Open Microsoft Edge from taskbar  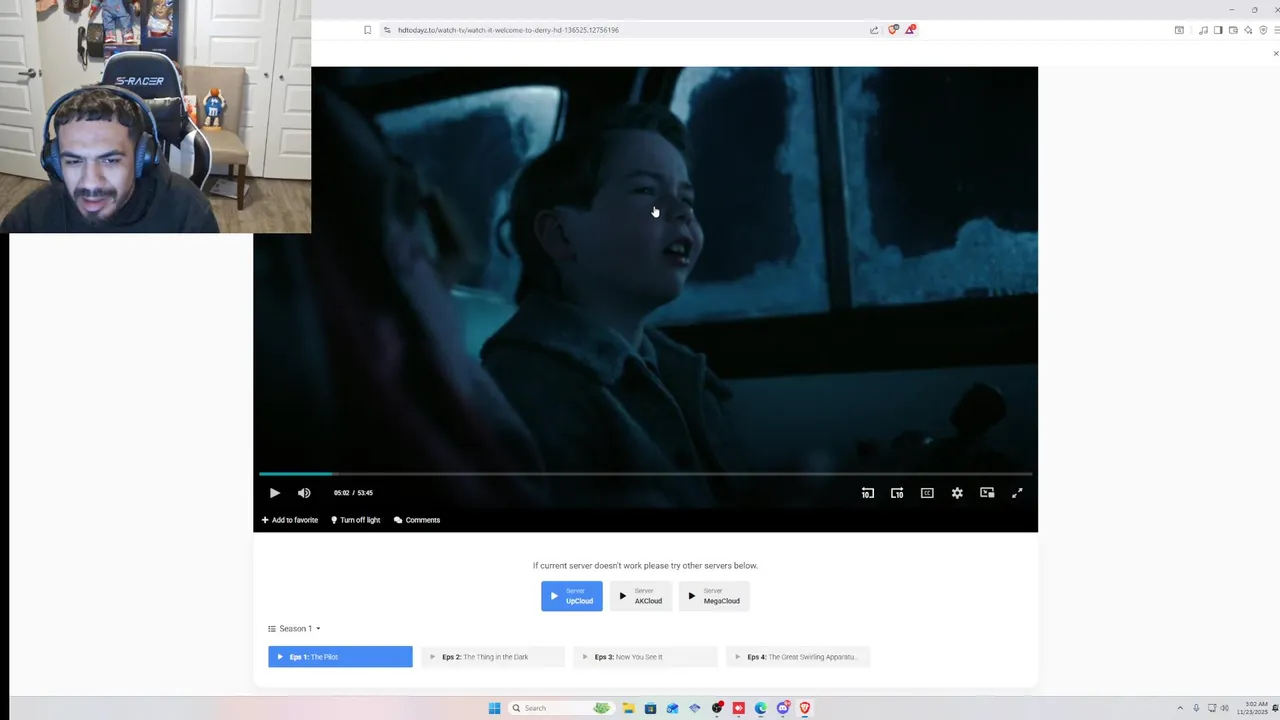(761, 708)
